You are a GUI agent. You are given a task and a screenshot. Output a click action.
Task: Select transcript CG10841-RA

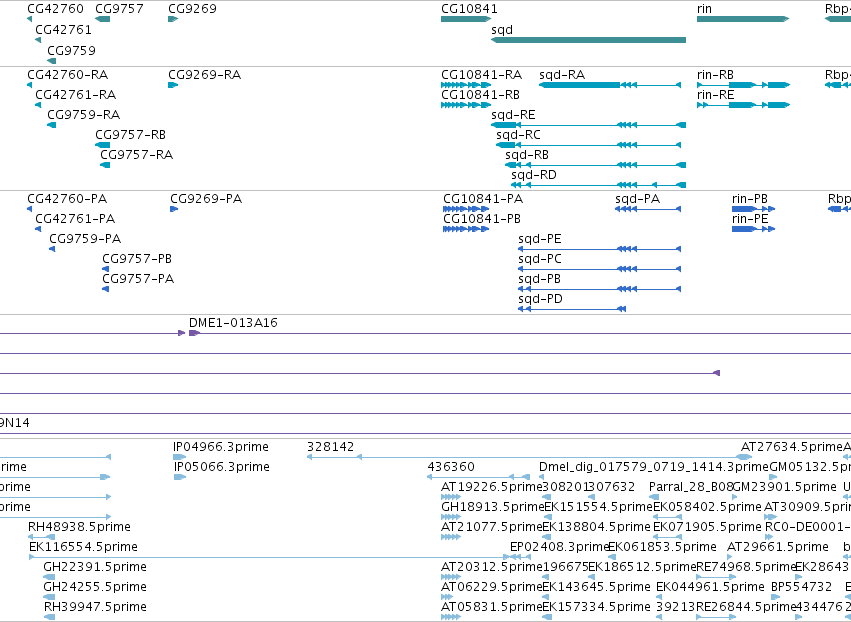click(x=481, y=75)
